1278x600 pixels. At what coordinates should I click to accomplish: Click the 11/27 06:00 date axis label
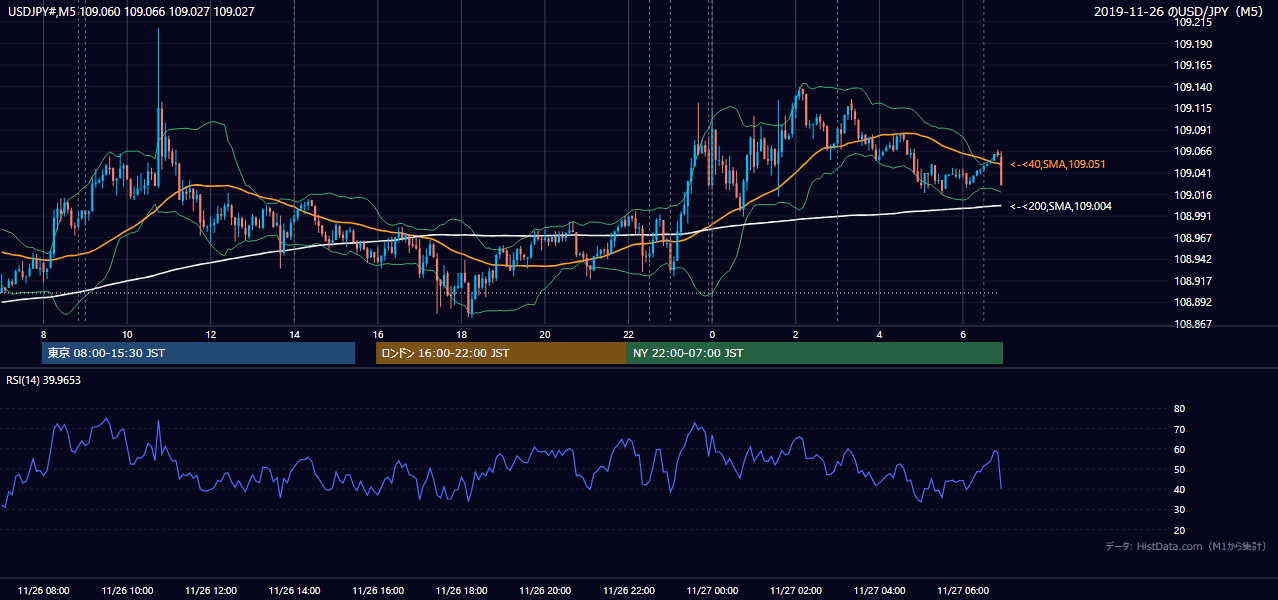pos(963,591)
